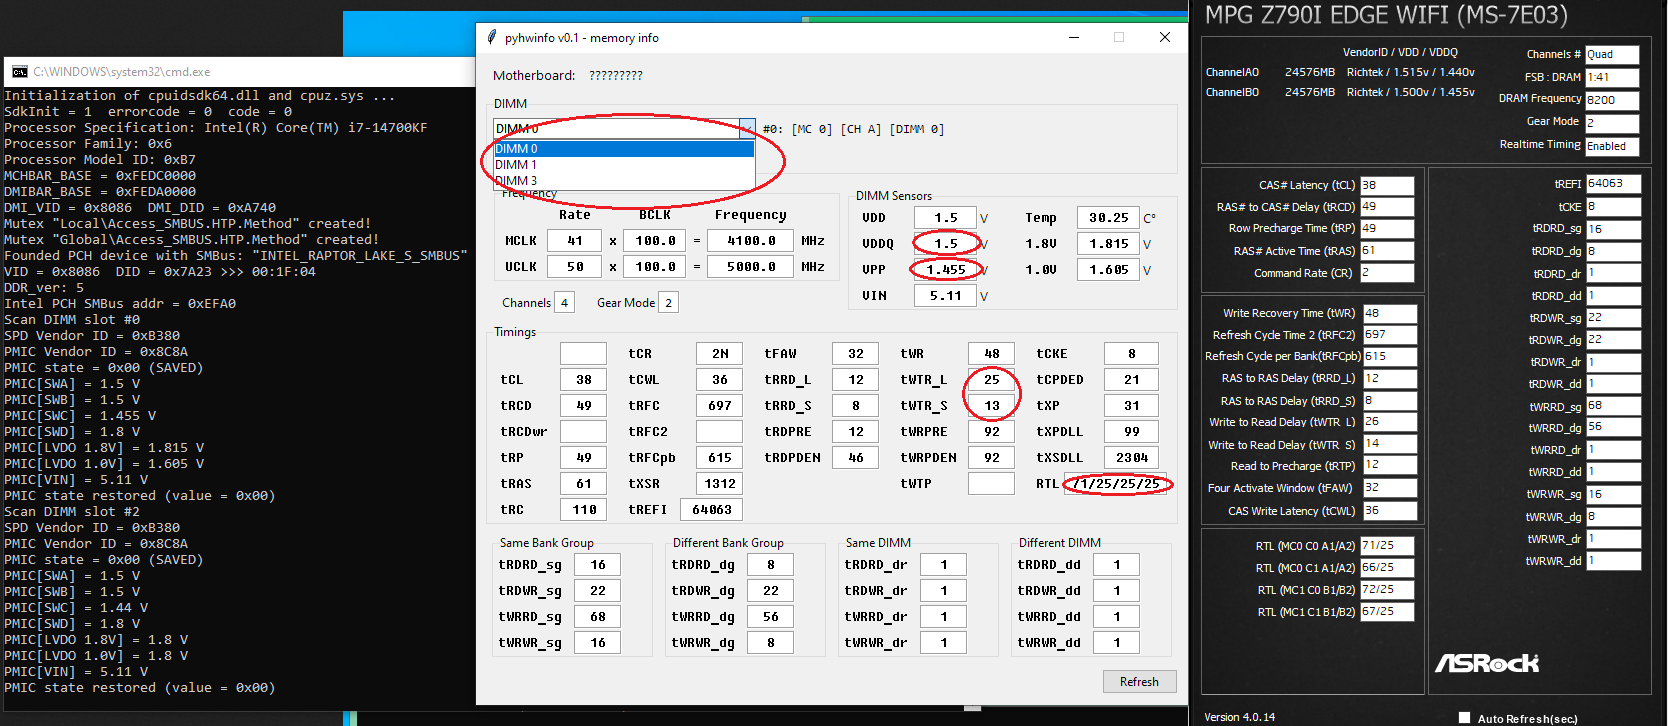Click the Temp field showing 30.25
This screenshot has width=1668, height=726.
click(1108, 218)
